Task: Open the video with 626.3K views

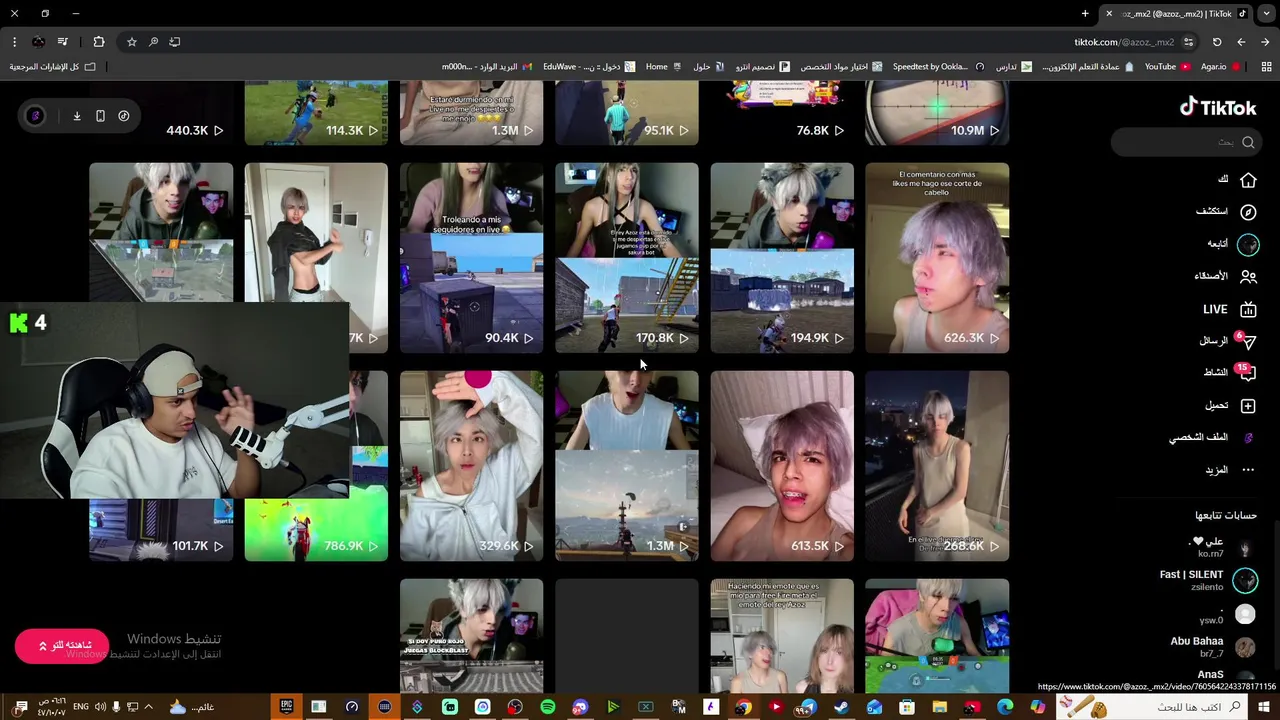Action: click(x=937, y=258)
